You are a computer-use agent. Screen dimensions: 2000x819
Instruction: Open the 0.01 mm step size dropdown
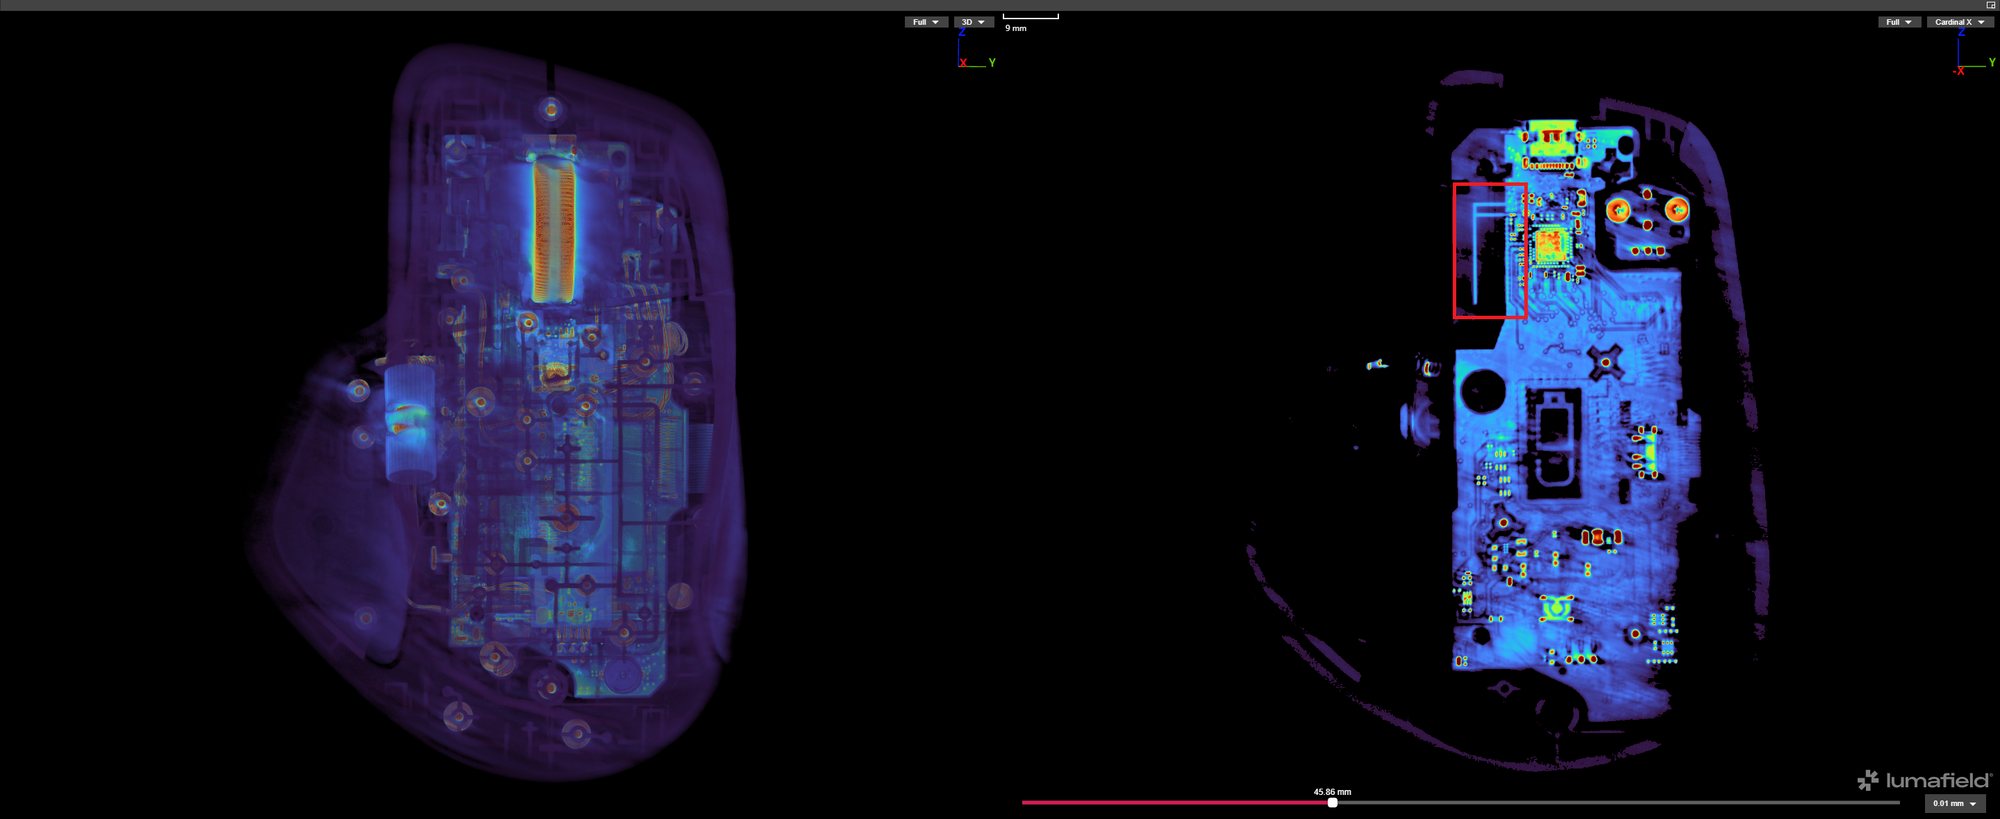tap(1954, 803)
